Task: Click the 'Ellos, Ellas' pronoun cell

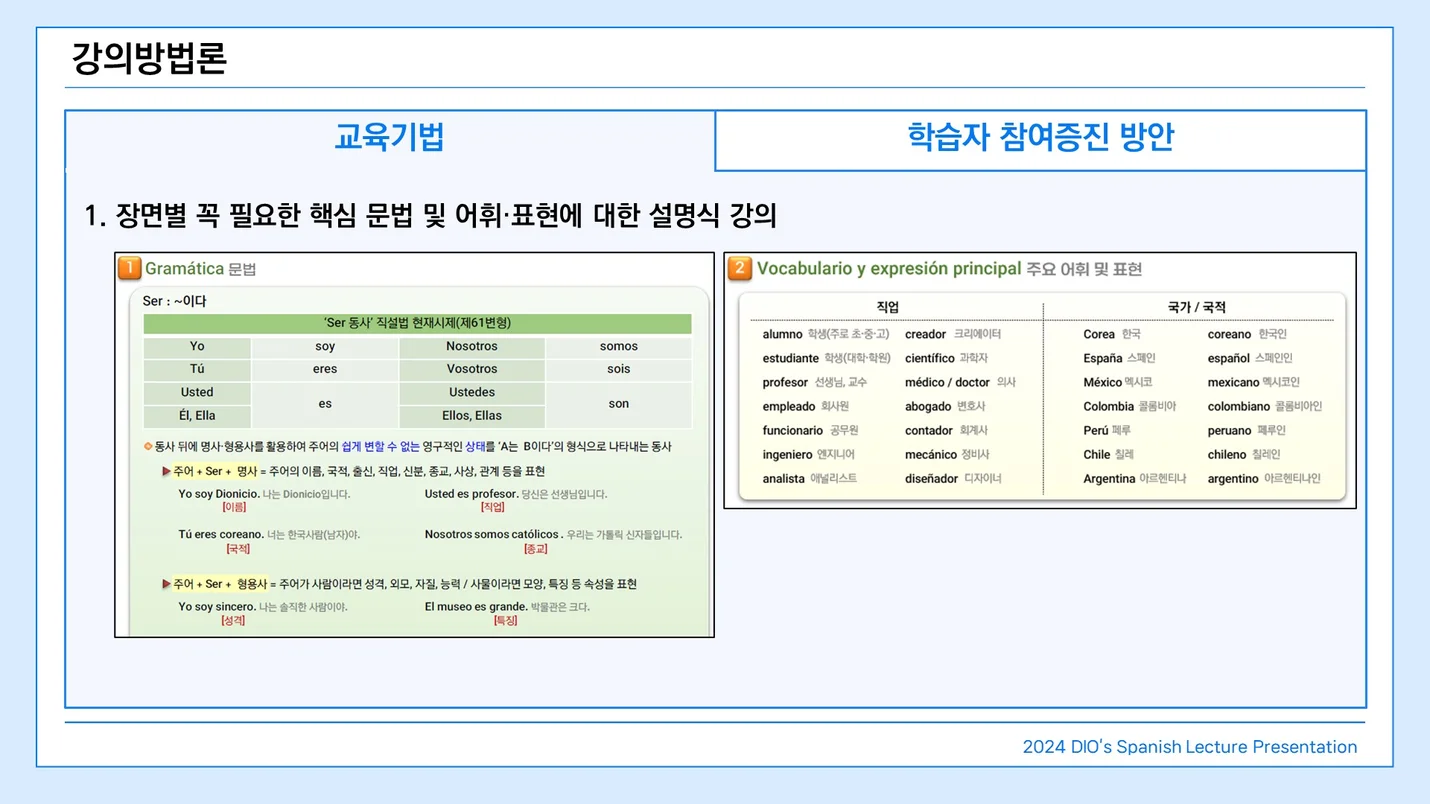Action: pos(472,415)
